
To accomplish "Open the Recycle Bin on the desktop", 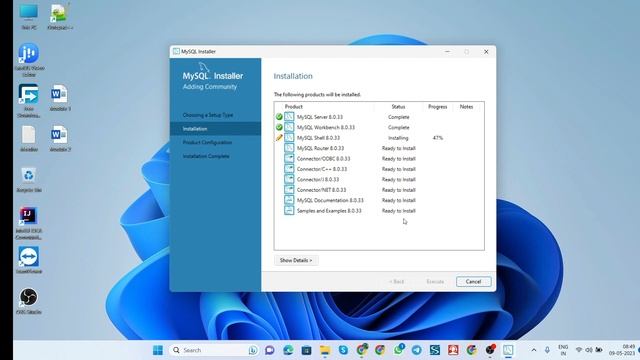I will tap(29, 179).
